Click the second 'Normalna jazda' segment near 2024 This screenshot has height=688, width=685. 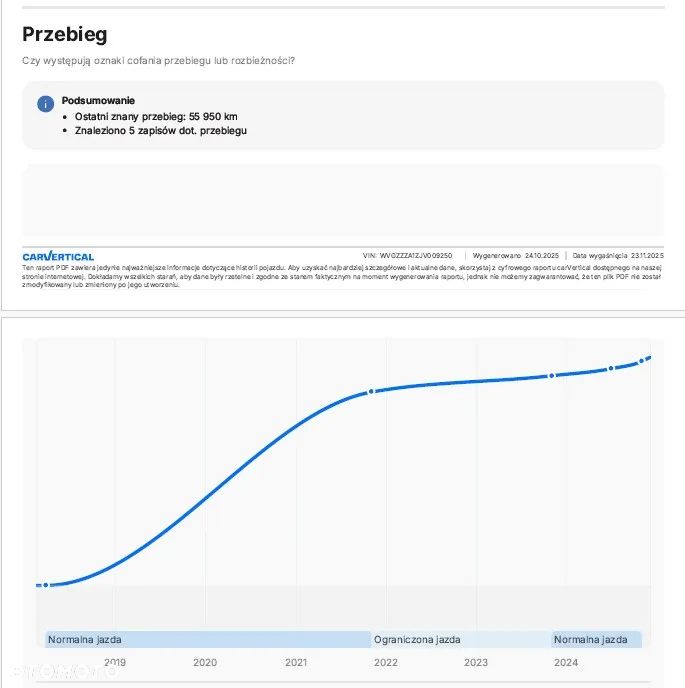click(x=596, y=640)
